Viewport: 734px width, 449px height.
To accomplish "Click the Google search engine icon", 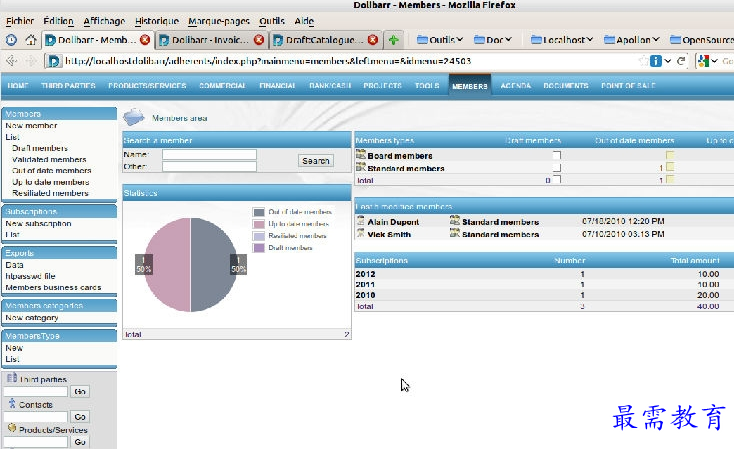I will pos(703,61).
